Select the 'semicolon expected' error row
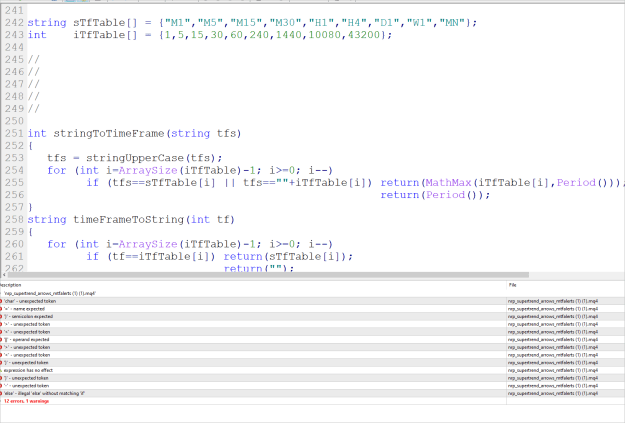This screenshot has height=423, width=625. pyautogui.click(x=312, y=317)
